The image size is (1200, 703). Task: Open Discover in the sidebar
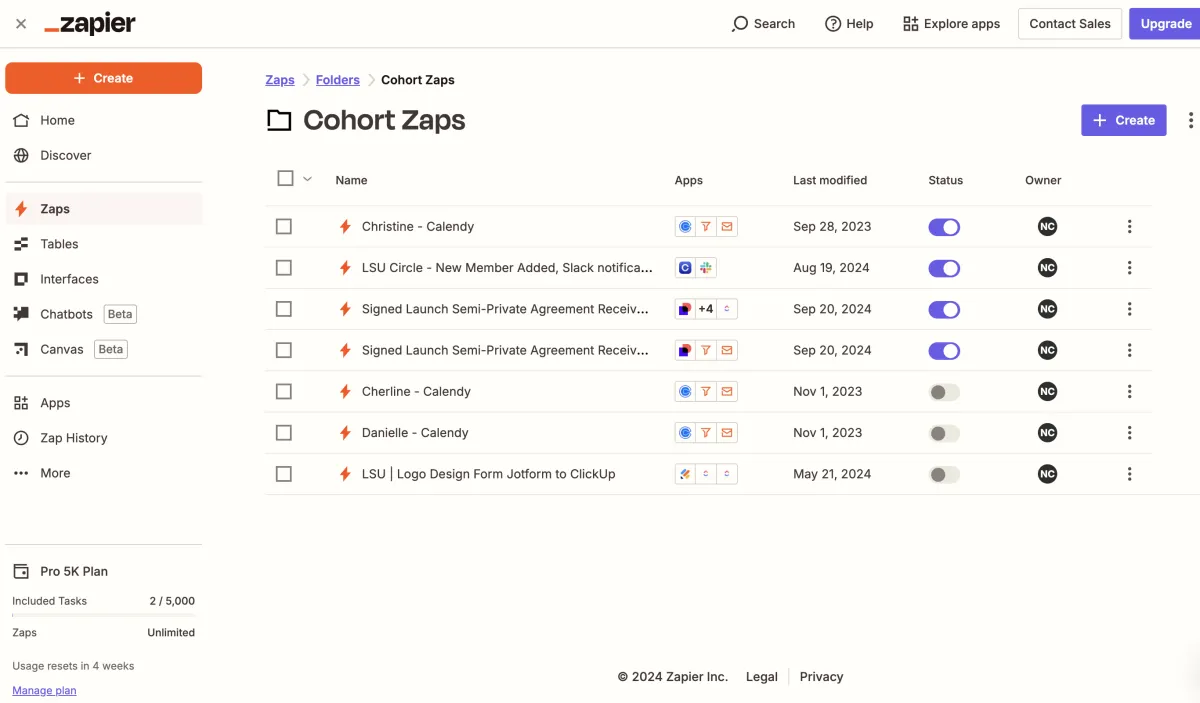(x=104, y=155)
